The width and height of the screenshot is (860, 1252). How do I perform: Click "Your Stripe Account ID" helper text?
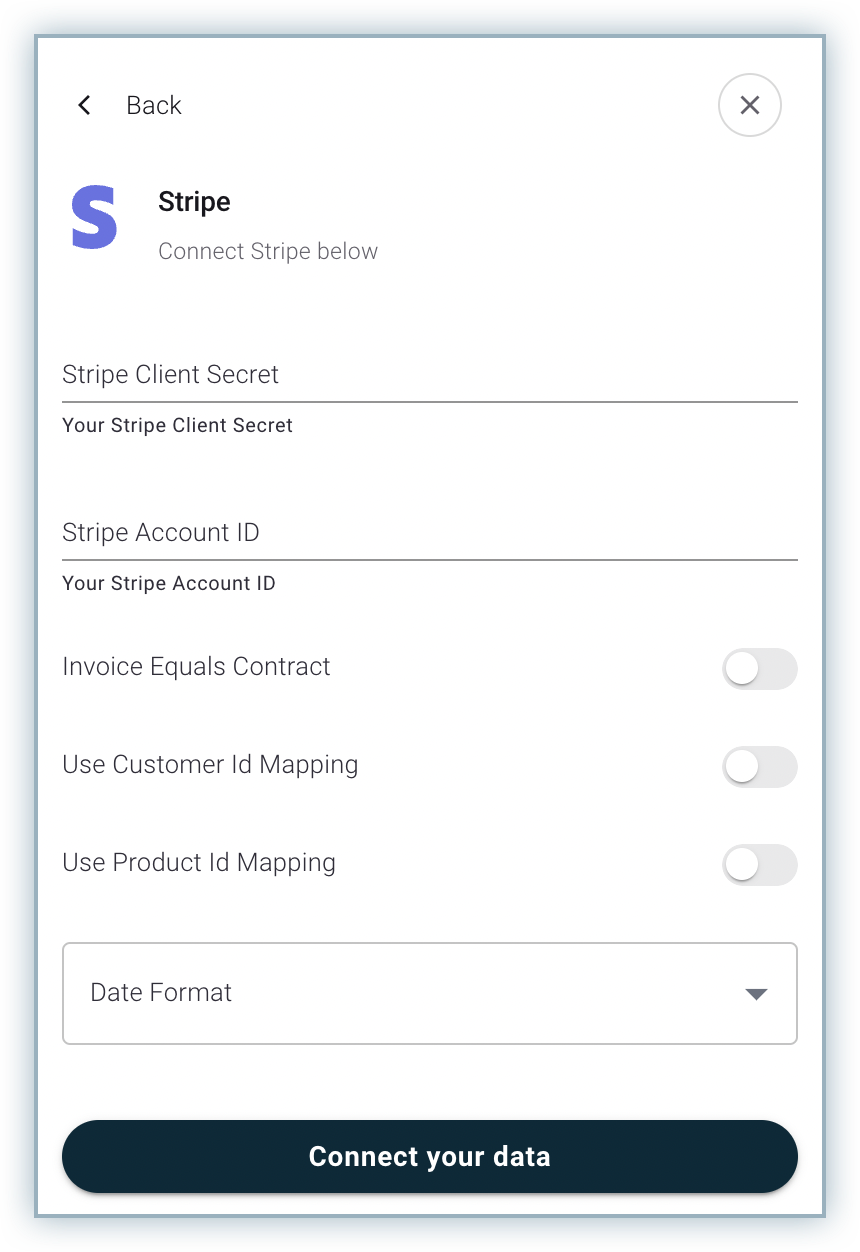coord(168,583)
